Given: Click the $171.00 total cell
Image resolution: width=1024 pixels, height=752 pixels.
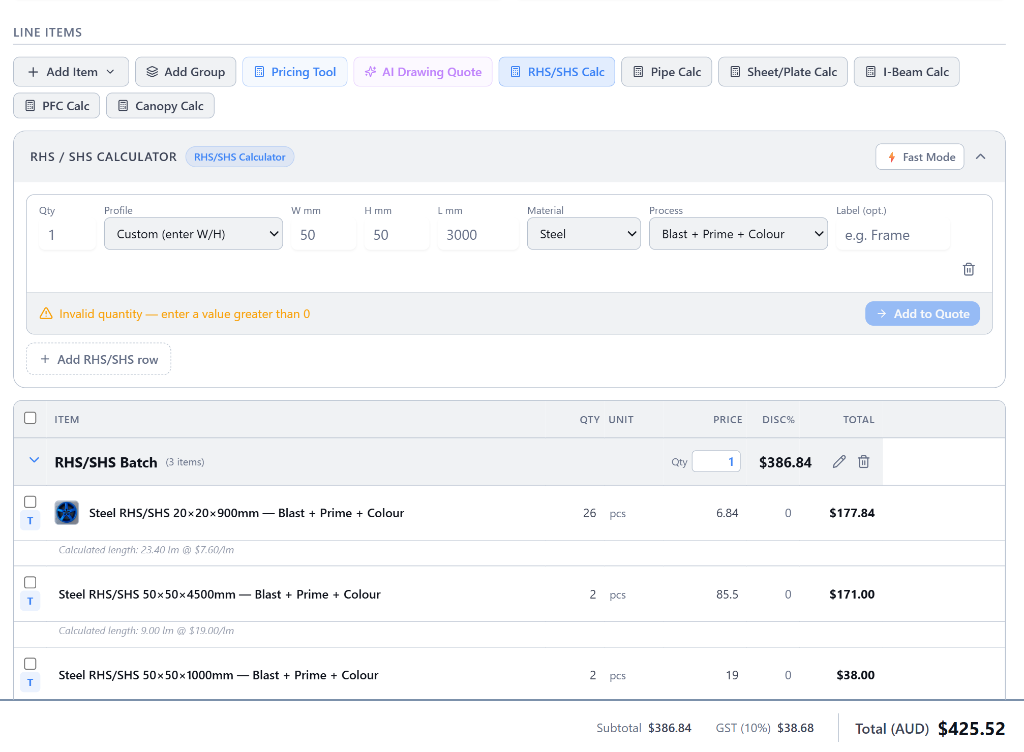Looking at the screenshot, I should coord(852,595).
